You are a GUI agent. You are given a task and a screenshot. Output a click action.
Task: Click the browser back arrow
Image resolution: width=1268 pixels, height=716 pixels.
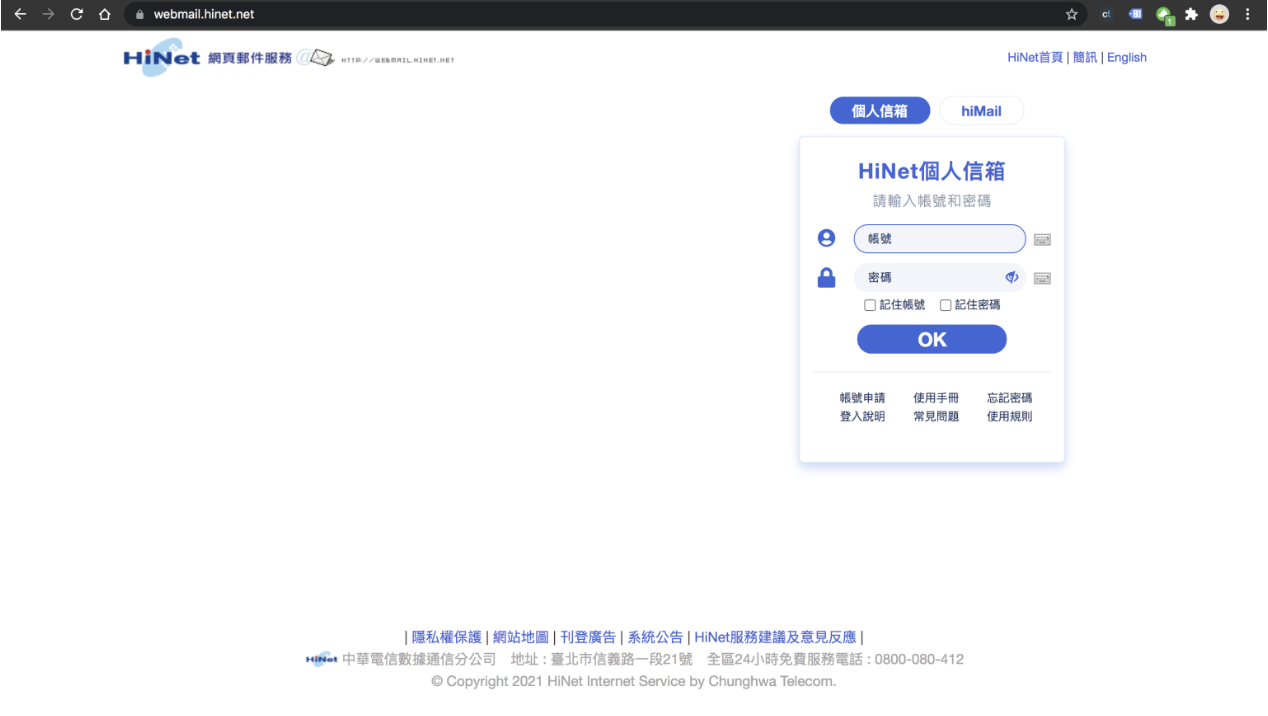coord(19,14)
